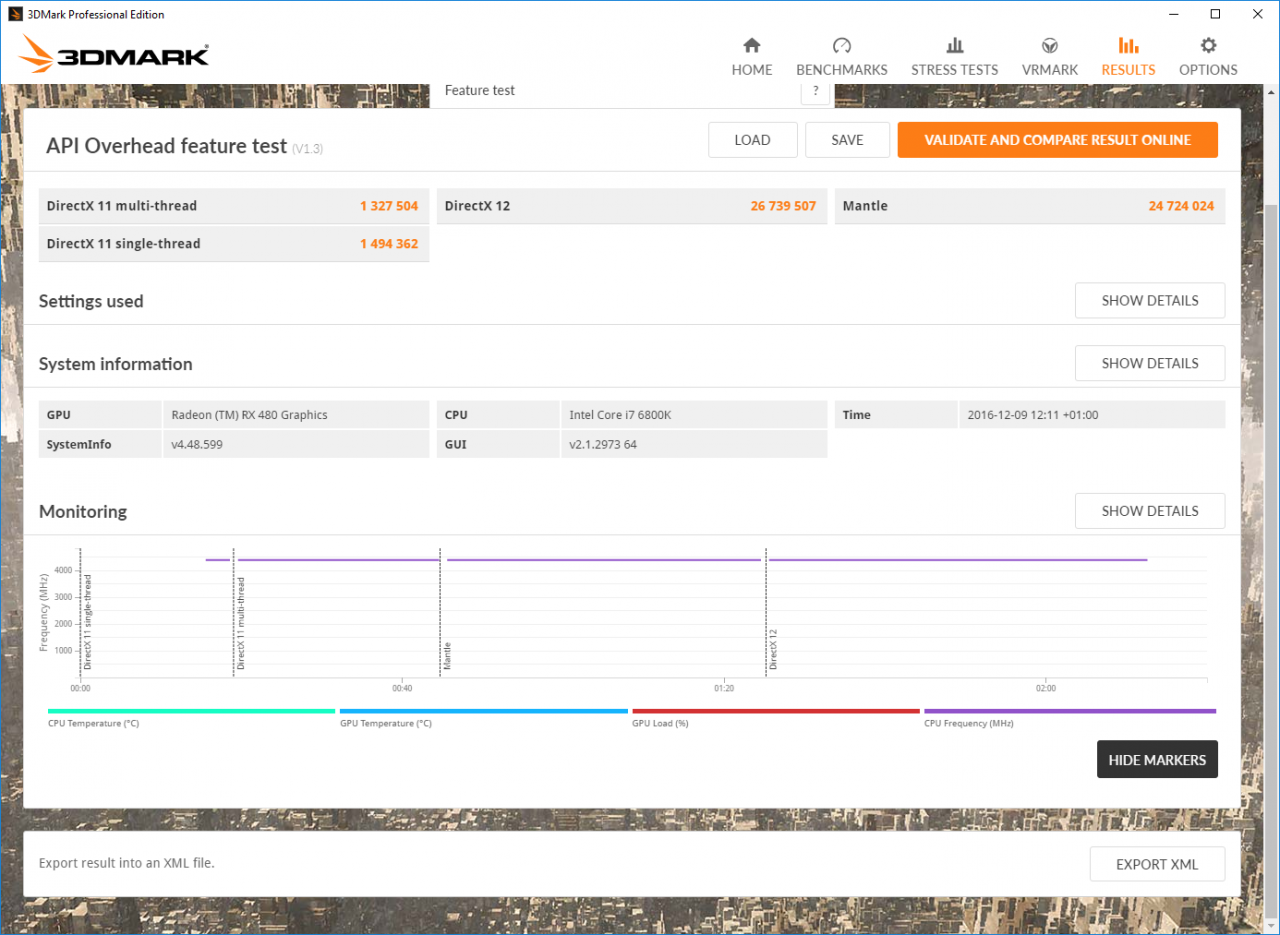The width and height of the screenshot is (1280, 935).
Task: Click the Mantle score 24 724 024
Action: point(1181,206)
